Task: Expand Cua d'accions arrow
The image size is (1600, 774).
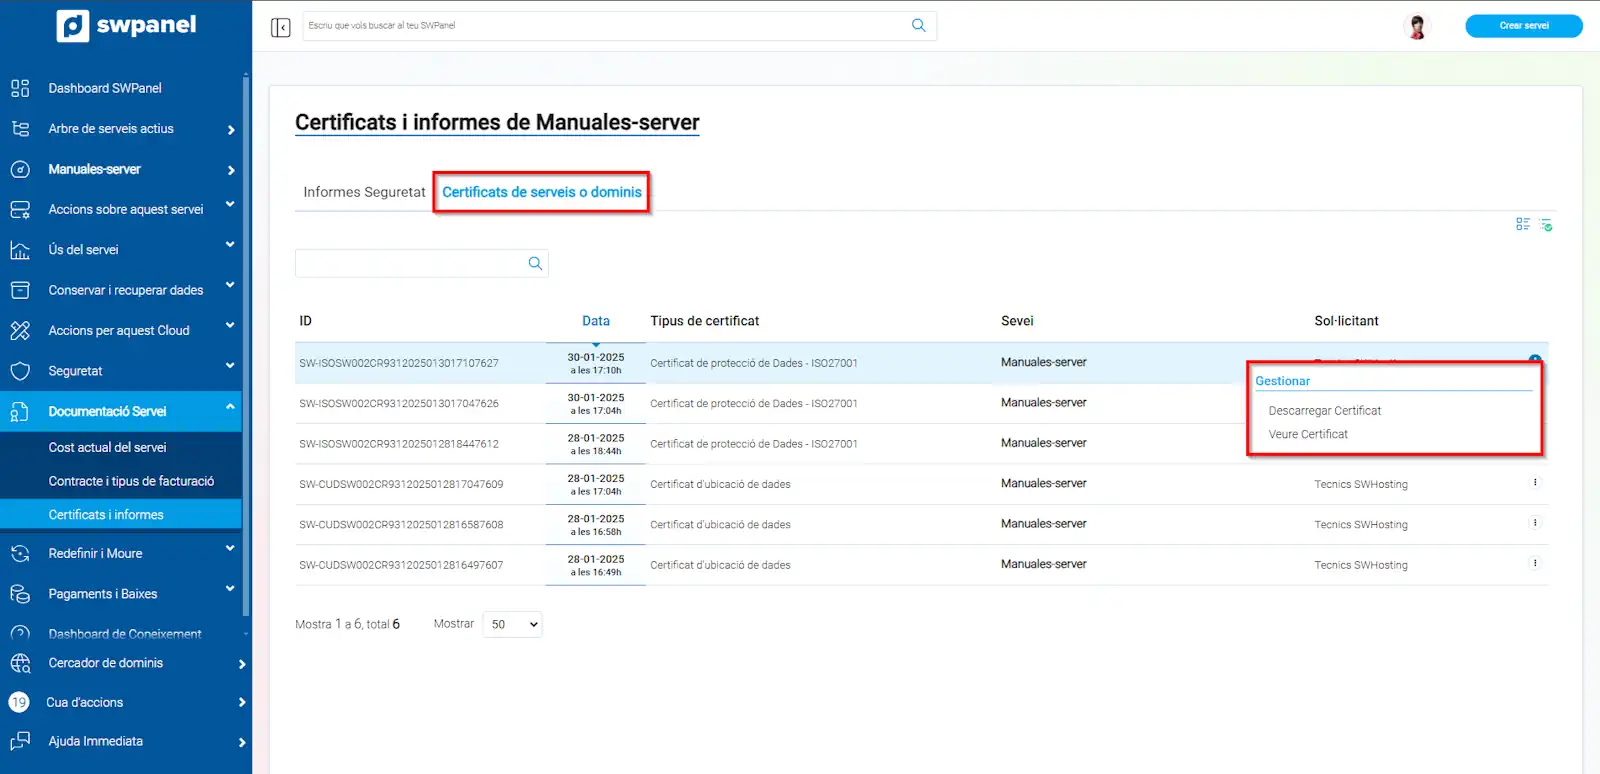Action: click(x=242, y=703)
